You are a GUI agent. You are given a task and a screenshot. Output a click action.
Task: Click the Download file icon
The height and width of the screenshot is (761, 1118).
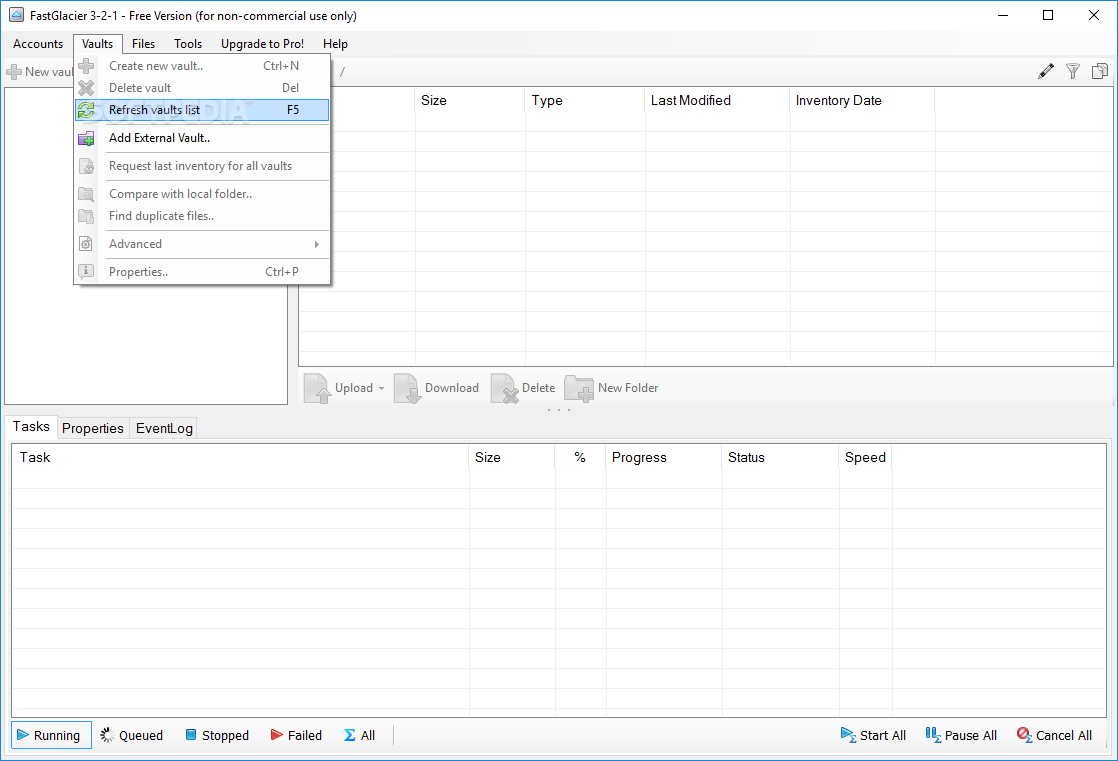point(407,389)
